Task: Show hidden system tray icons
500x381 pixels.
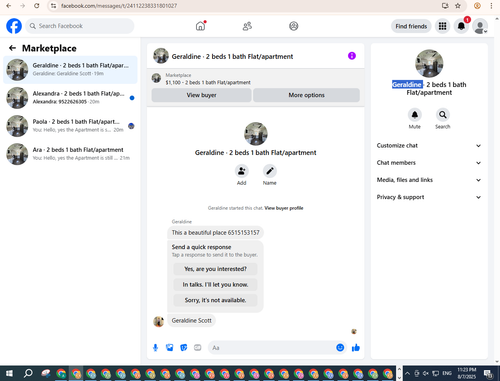Action: (x=408, y=373)
